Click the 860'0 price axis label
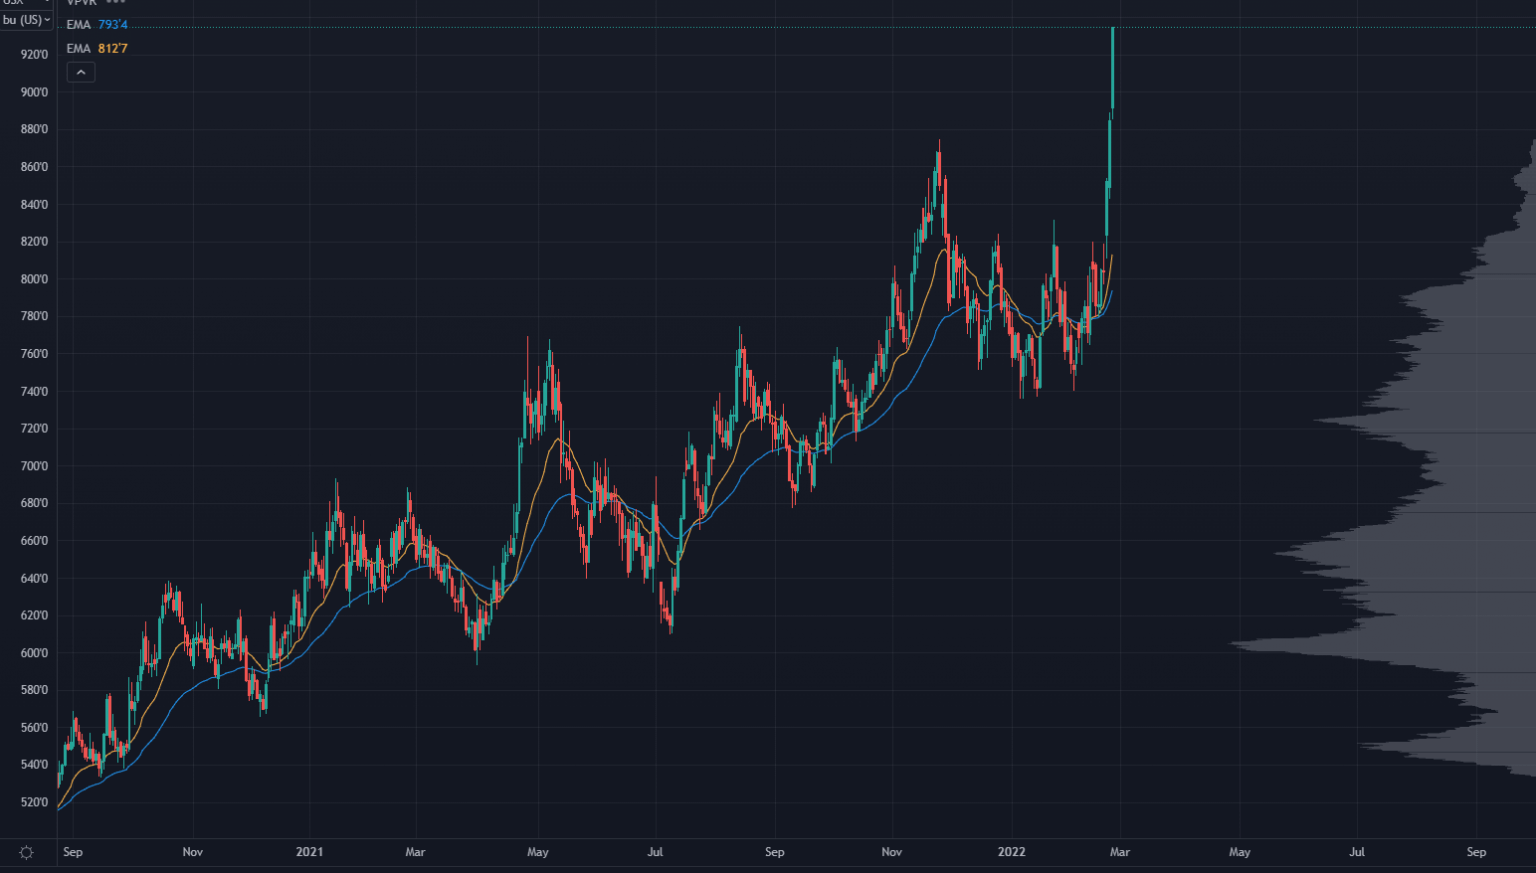This screenshot has height=873, width=1536. click(34, 167)
